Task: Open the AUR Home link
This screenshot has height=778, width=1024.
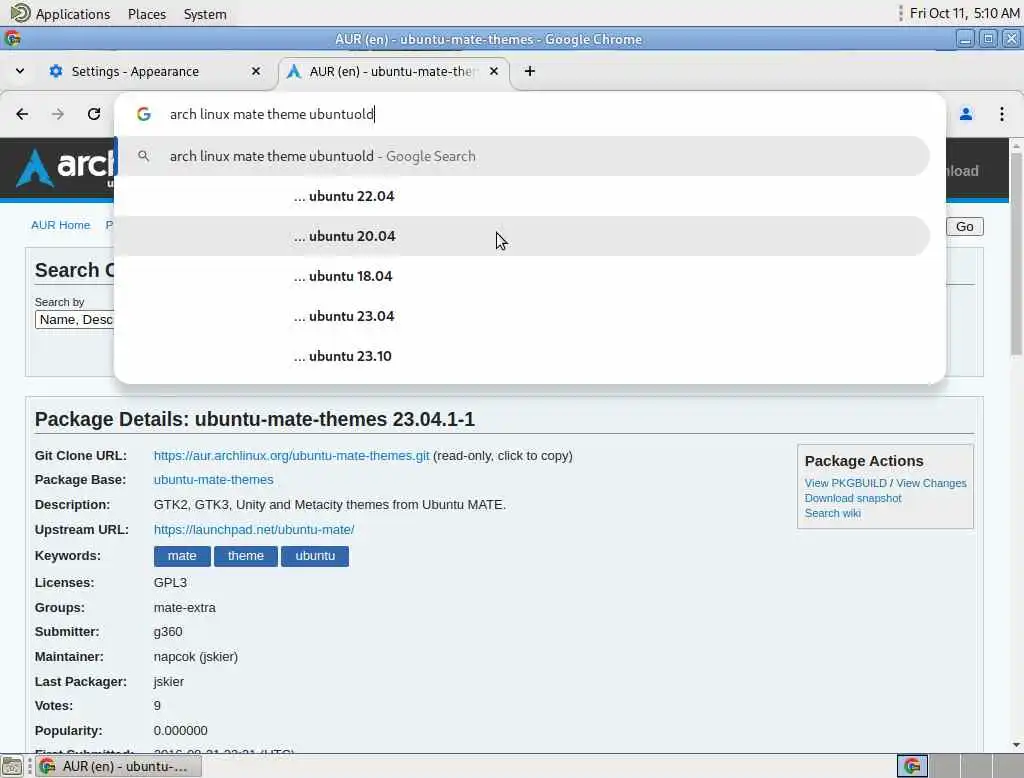Action: [61, 225]
